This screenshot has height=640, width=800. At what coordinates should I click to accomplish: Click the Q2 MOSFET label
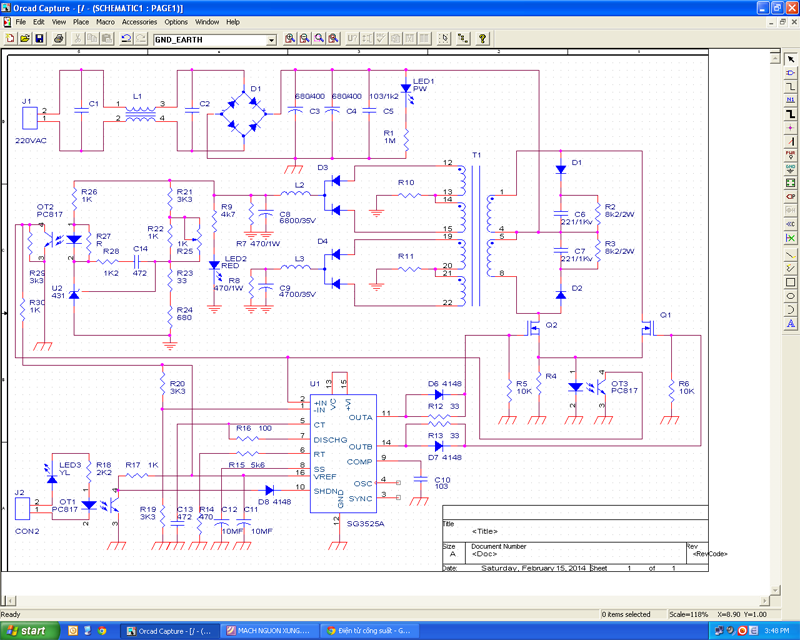coord(552,325)
